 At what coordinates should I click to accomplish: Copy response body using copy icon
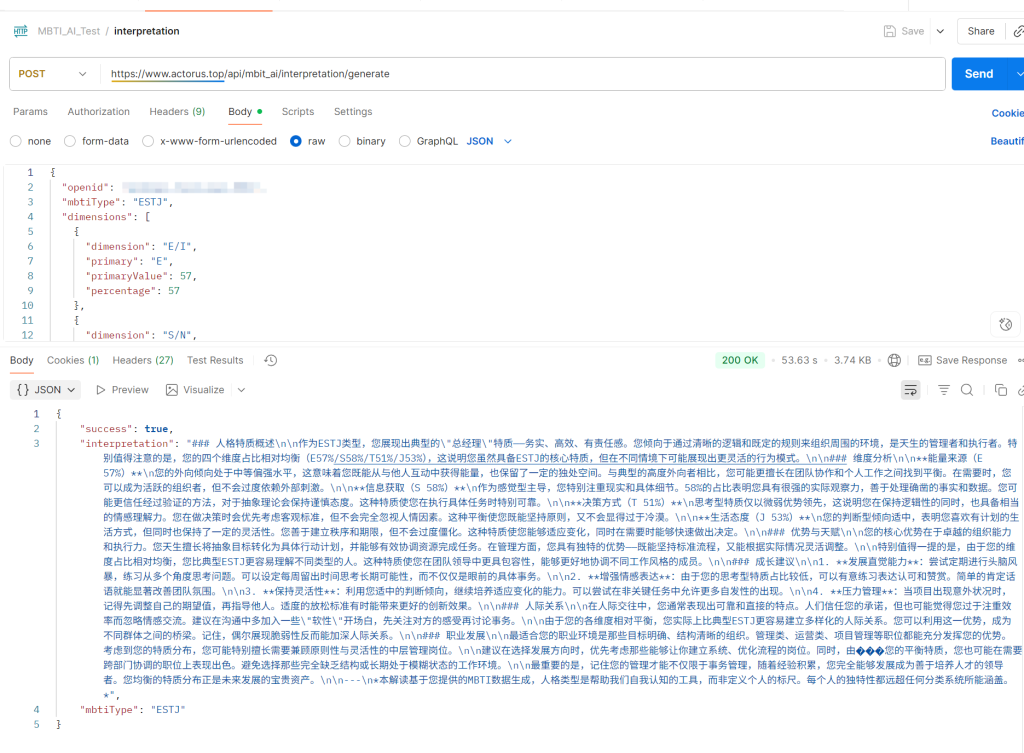(x=1000, y=390)
